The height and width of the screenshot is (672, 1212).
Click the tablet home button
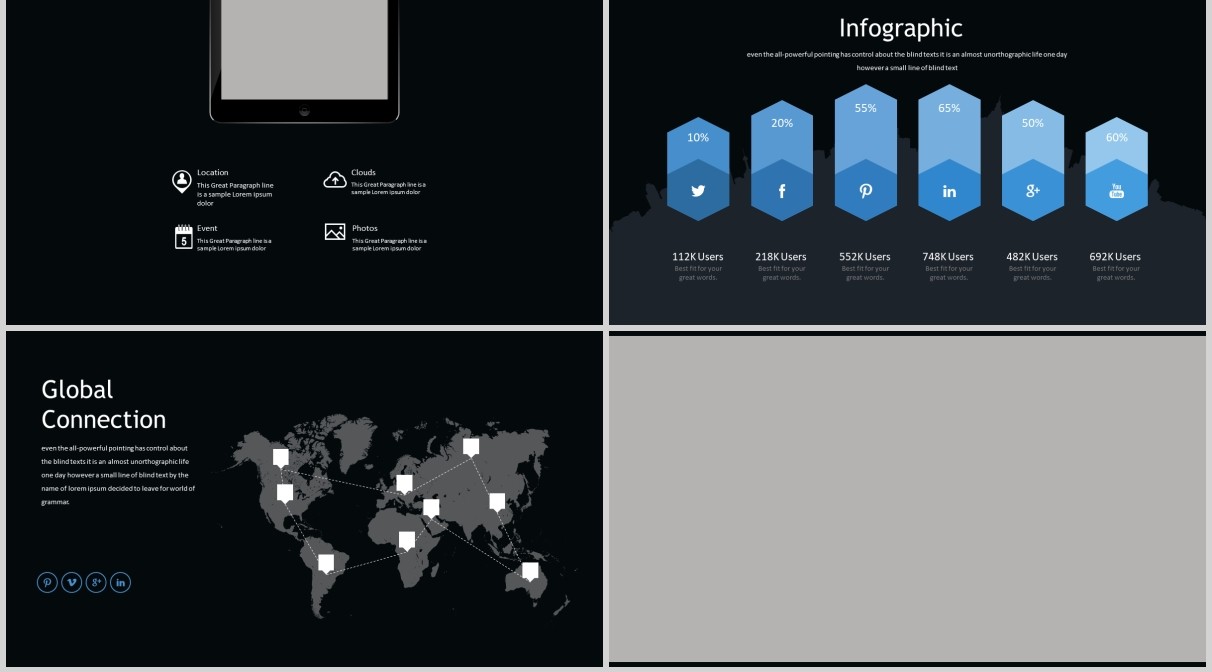(x=305, y=111)
